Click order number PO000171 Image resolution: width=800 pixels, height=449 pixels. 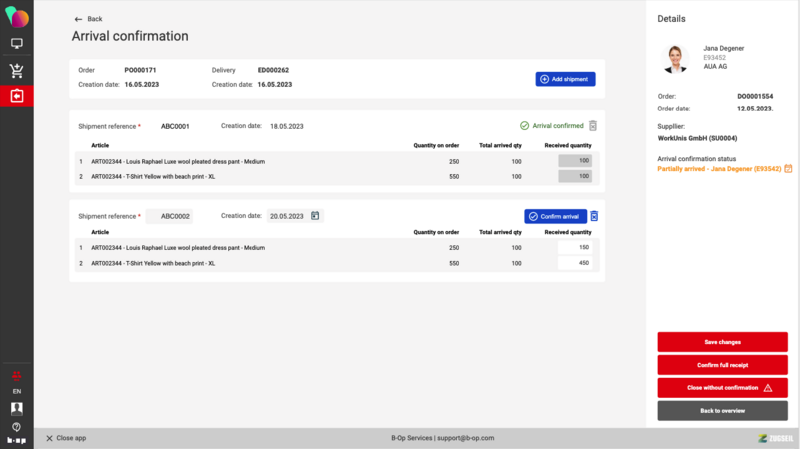(140, 70)
